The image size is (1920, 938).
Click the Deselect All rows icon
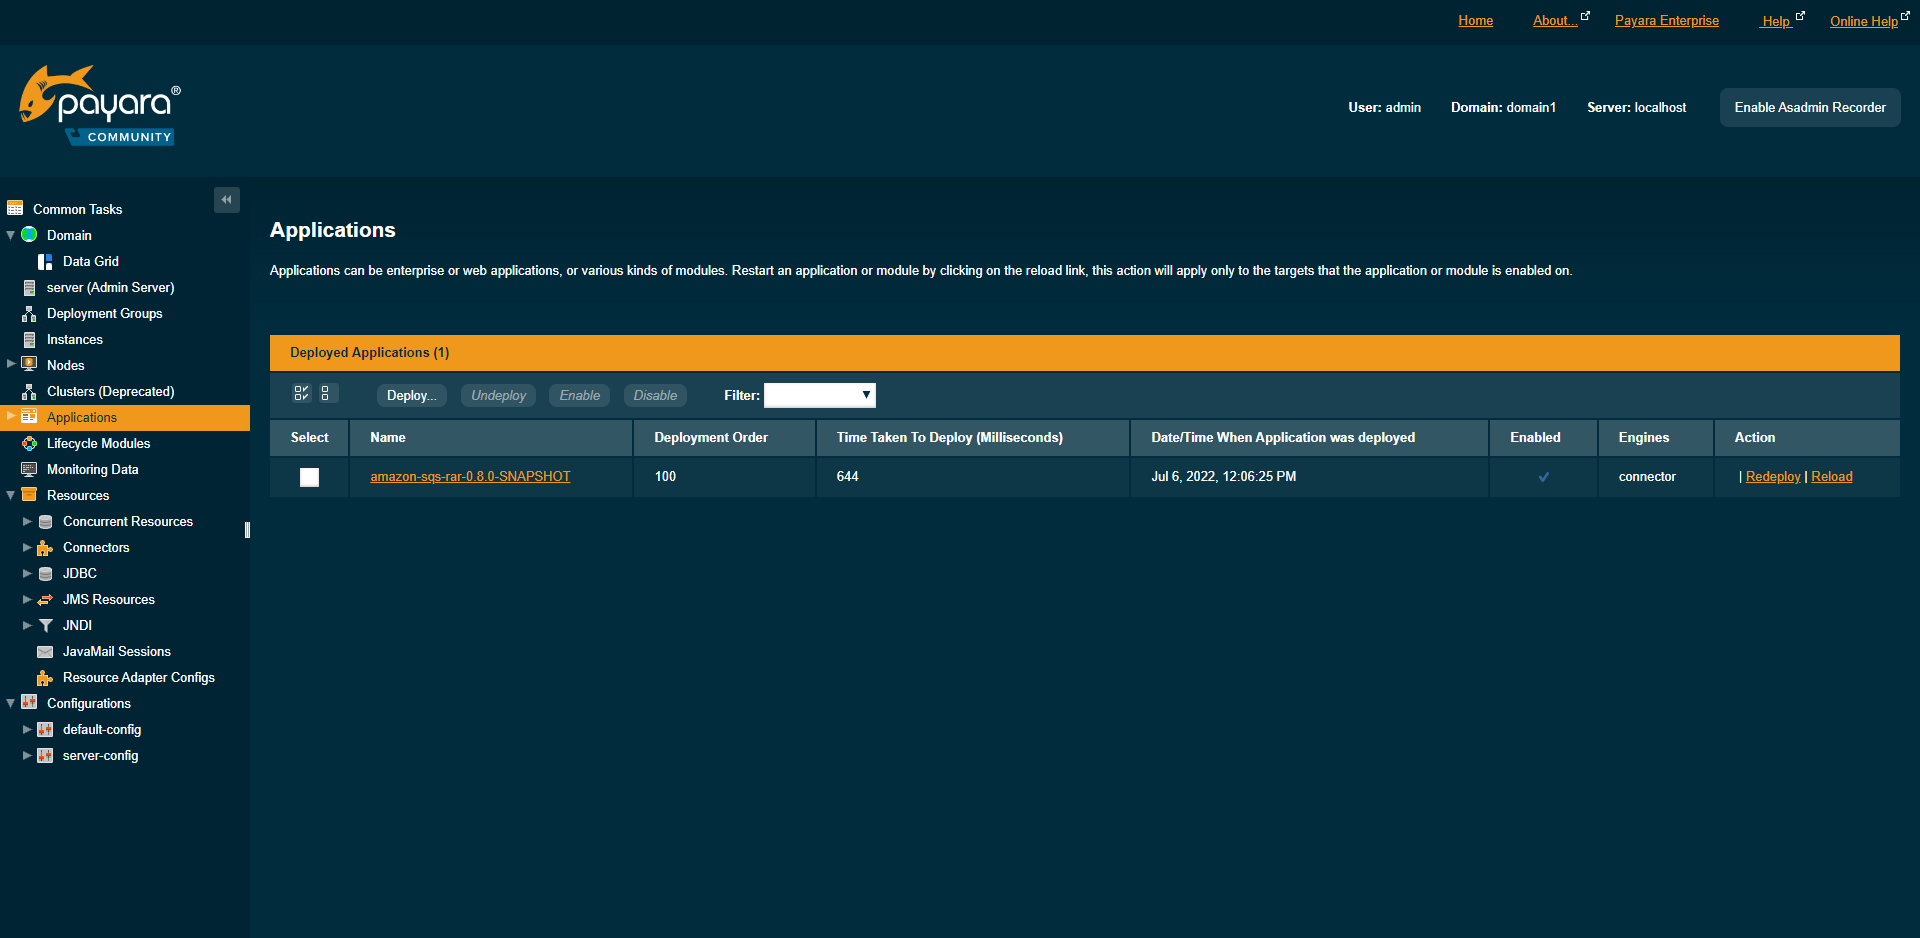326,393
